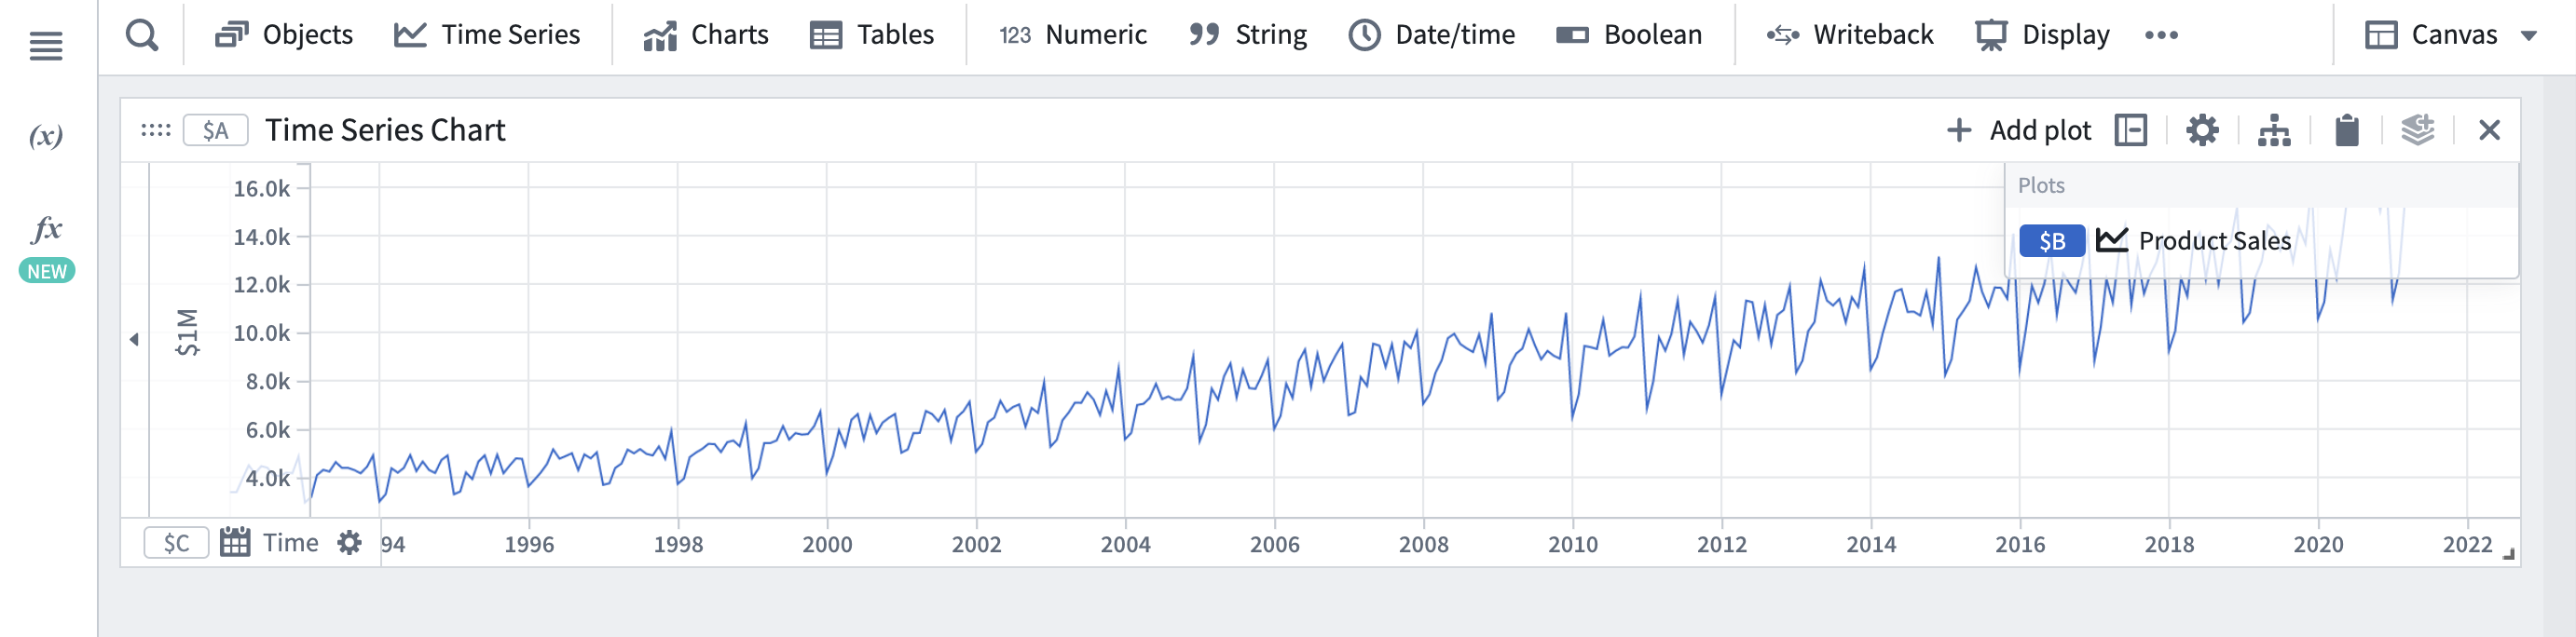
Task: Open the Display menu
Action: (x=2042, y=35)
